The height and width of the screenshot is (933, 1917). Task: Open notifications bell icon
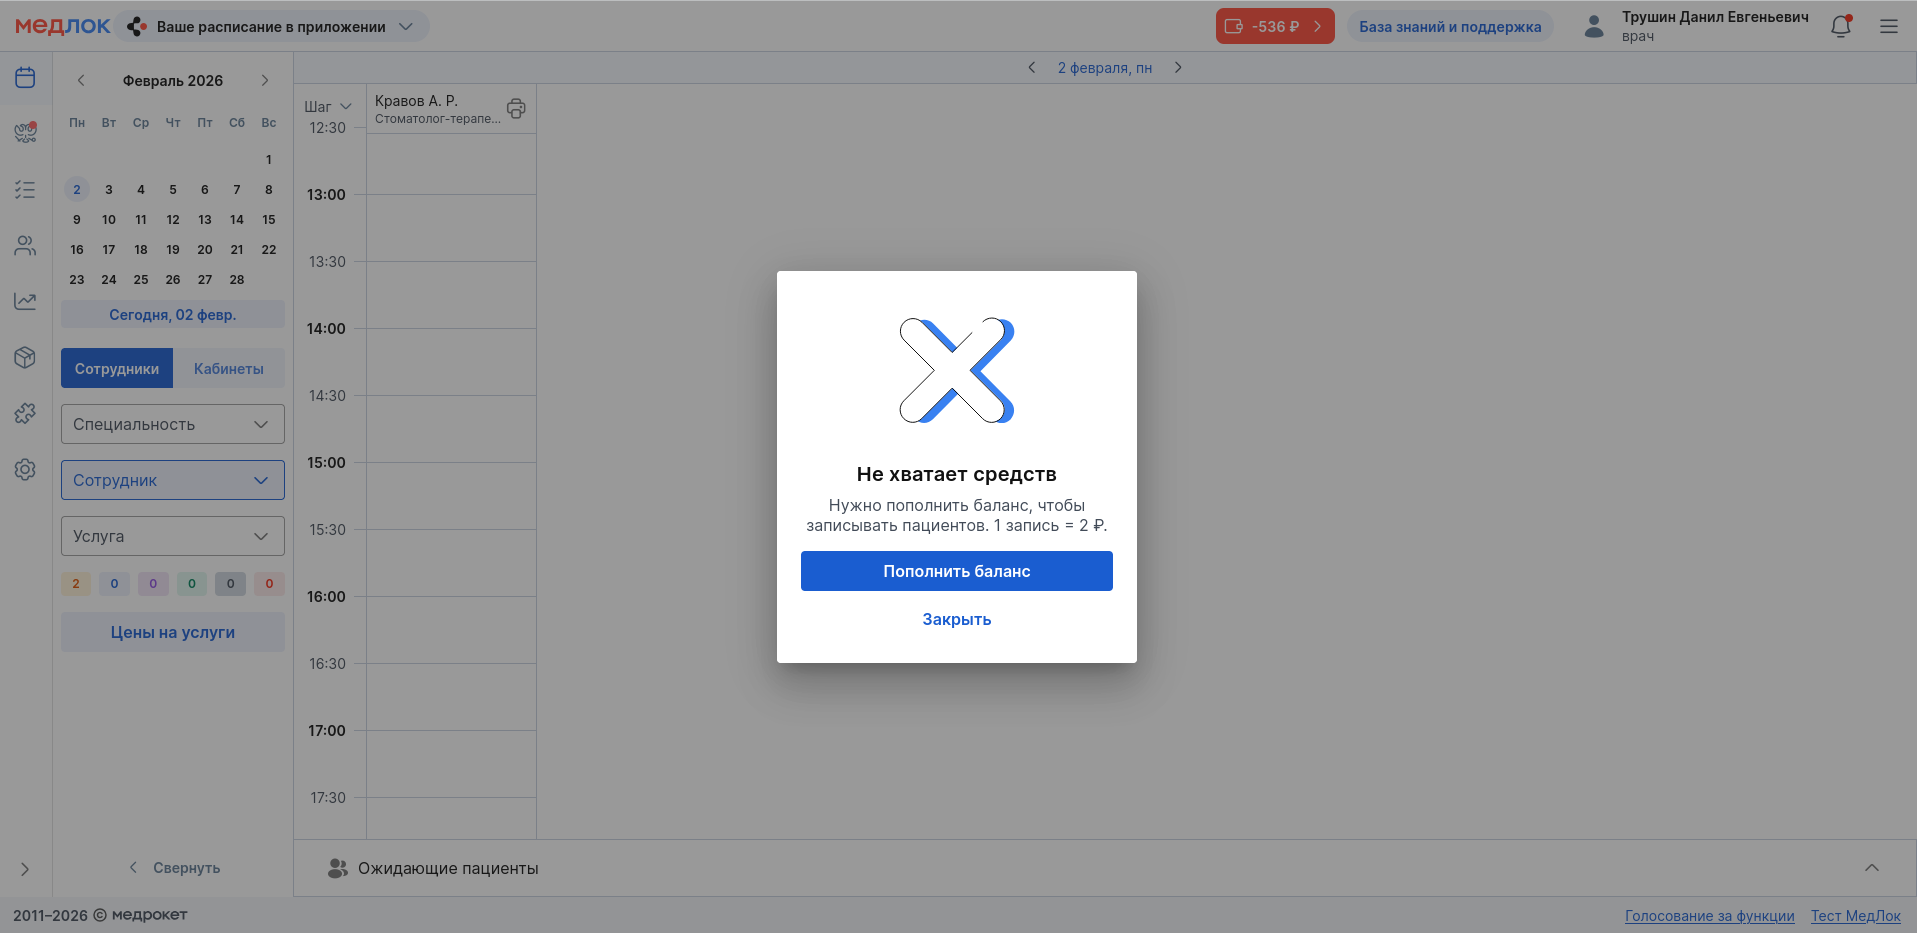tap(1840, 27)
